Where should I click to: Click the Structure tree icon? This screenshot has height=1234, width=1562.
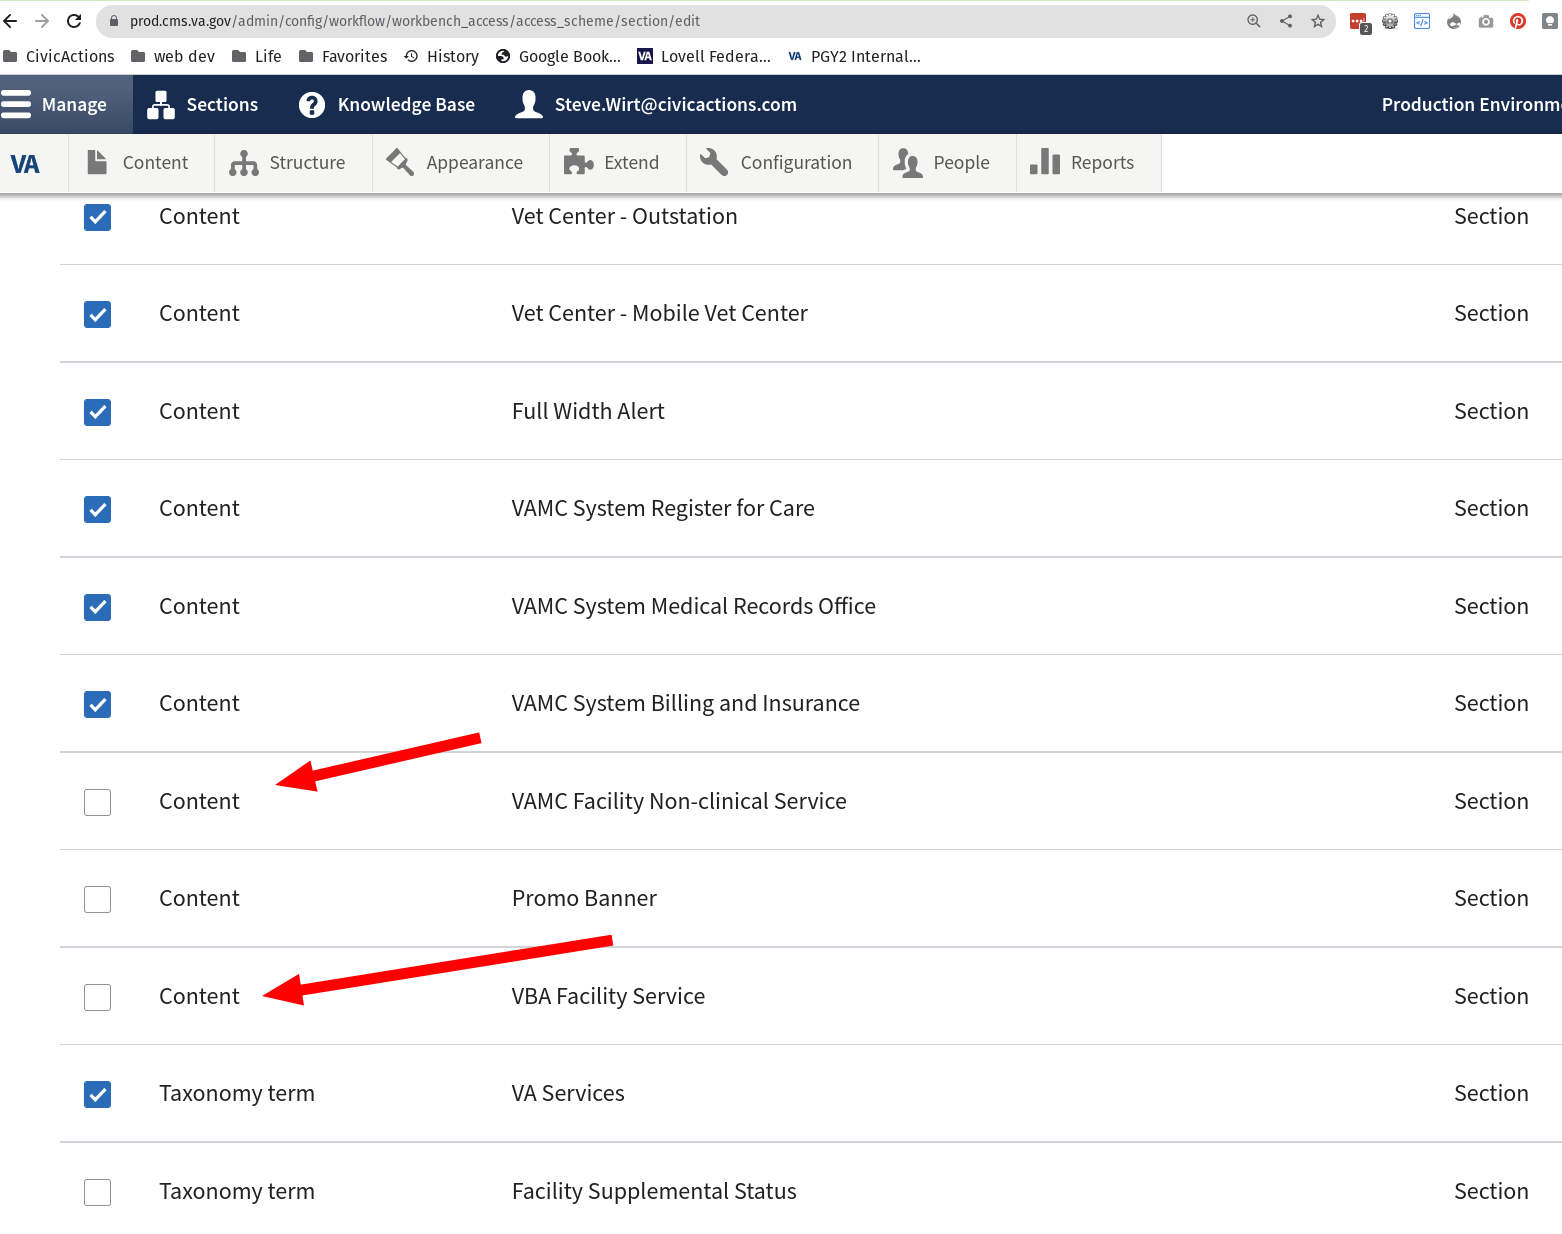(x=244, y=163)
